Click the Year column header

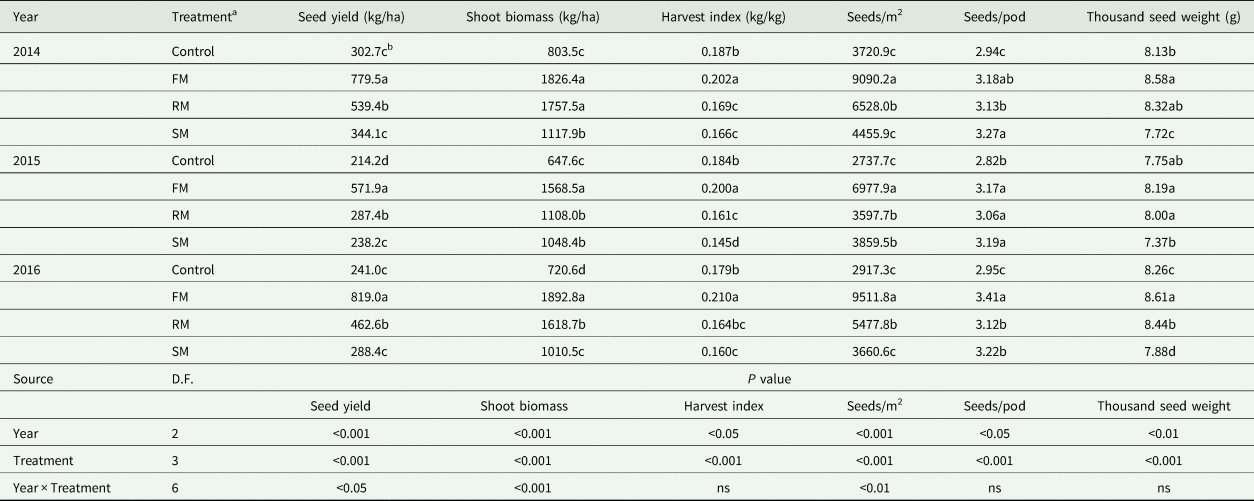point(24,19)
